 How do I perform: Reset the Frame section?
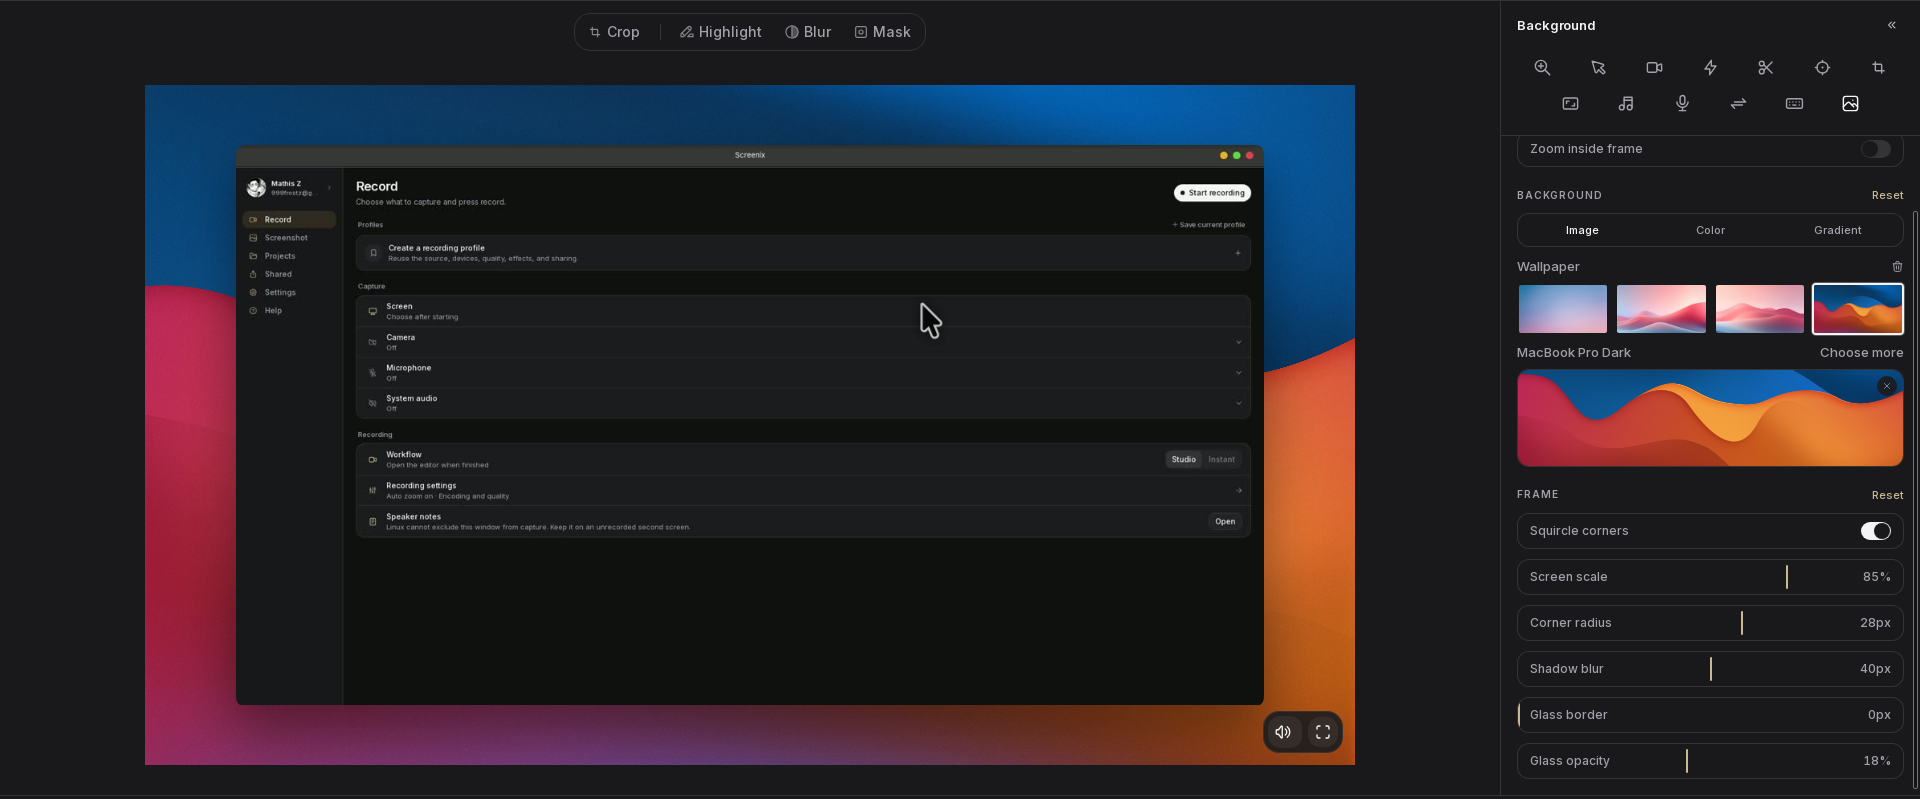click(1887, 495)
